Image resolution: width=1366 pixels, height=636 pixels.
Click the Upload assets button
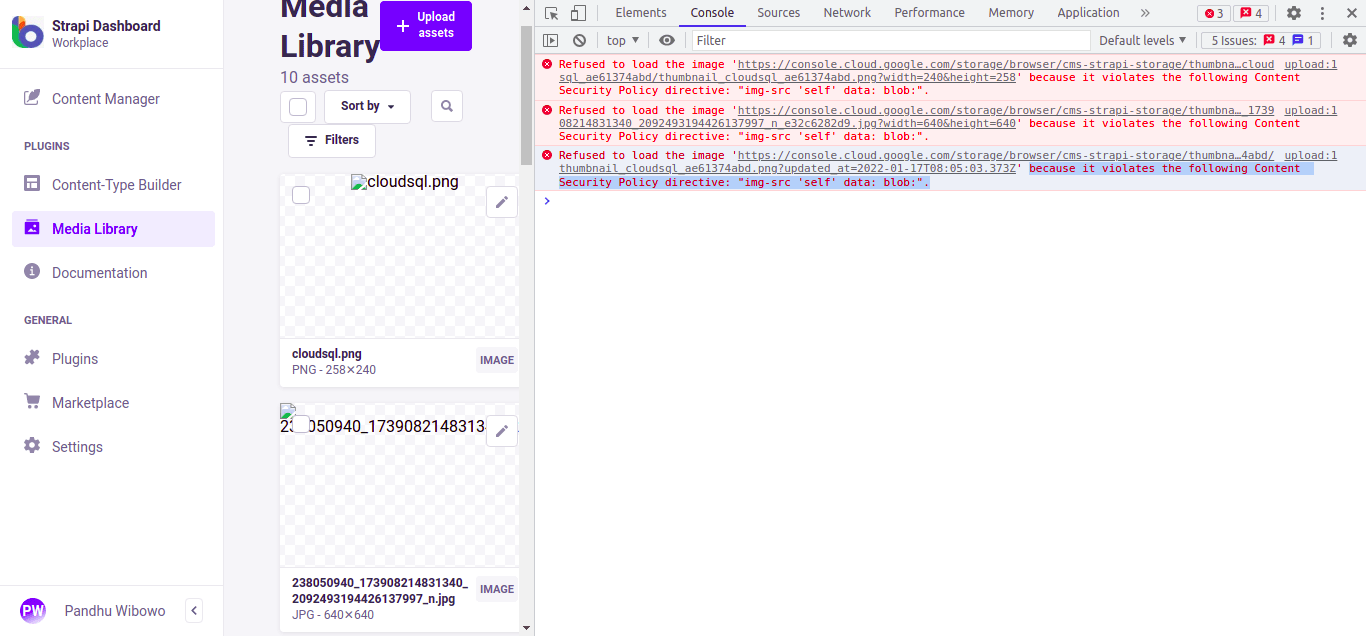click(x=425, y=25)
